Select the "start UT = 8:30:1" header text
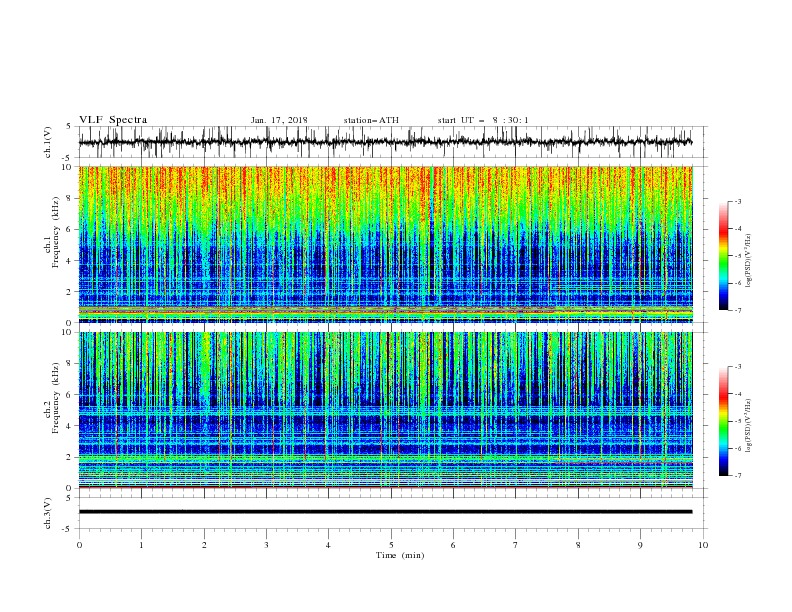The height and width of the screenshot is (612, 792). [x=483, y=120]
